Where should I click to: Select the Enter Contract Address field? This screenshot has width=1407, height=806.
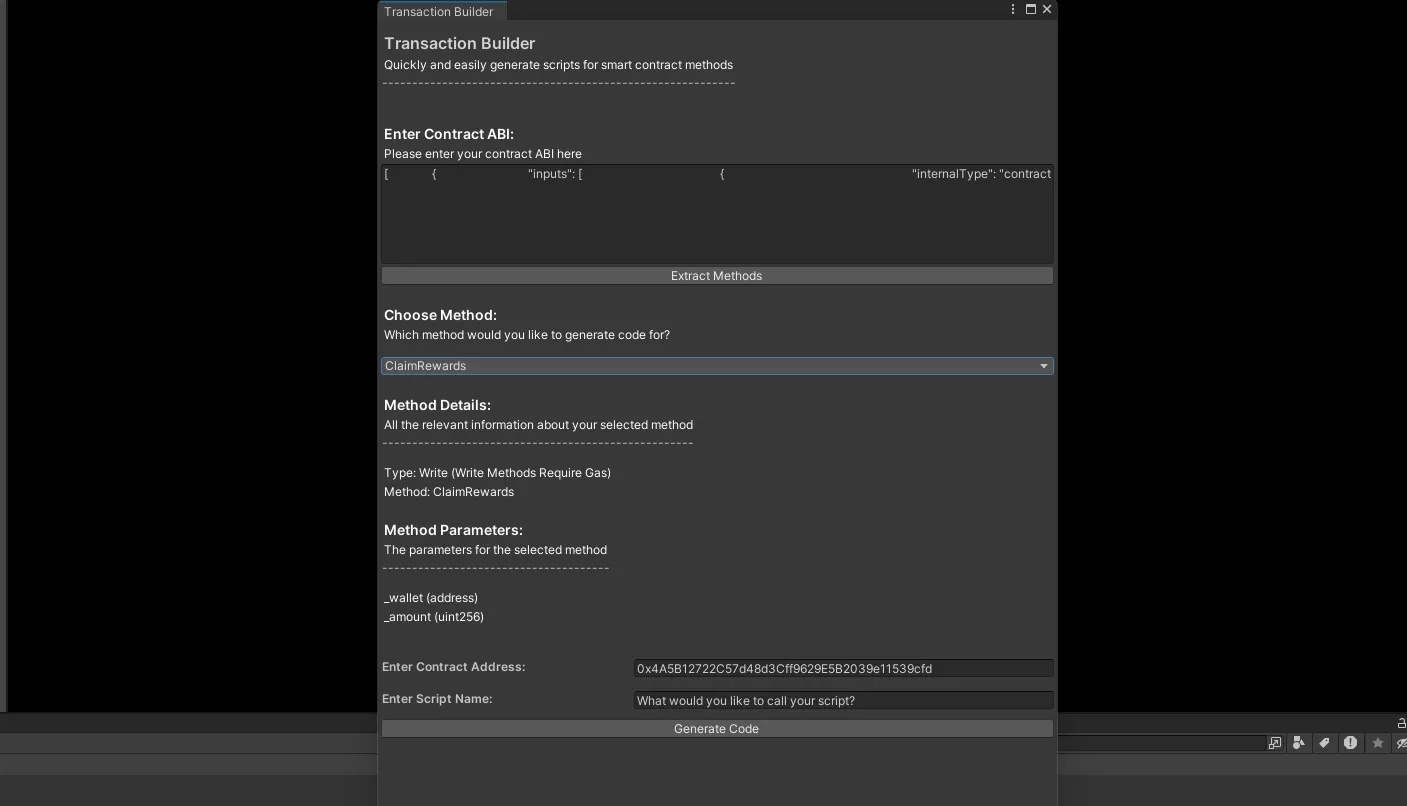pos(842,668)
